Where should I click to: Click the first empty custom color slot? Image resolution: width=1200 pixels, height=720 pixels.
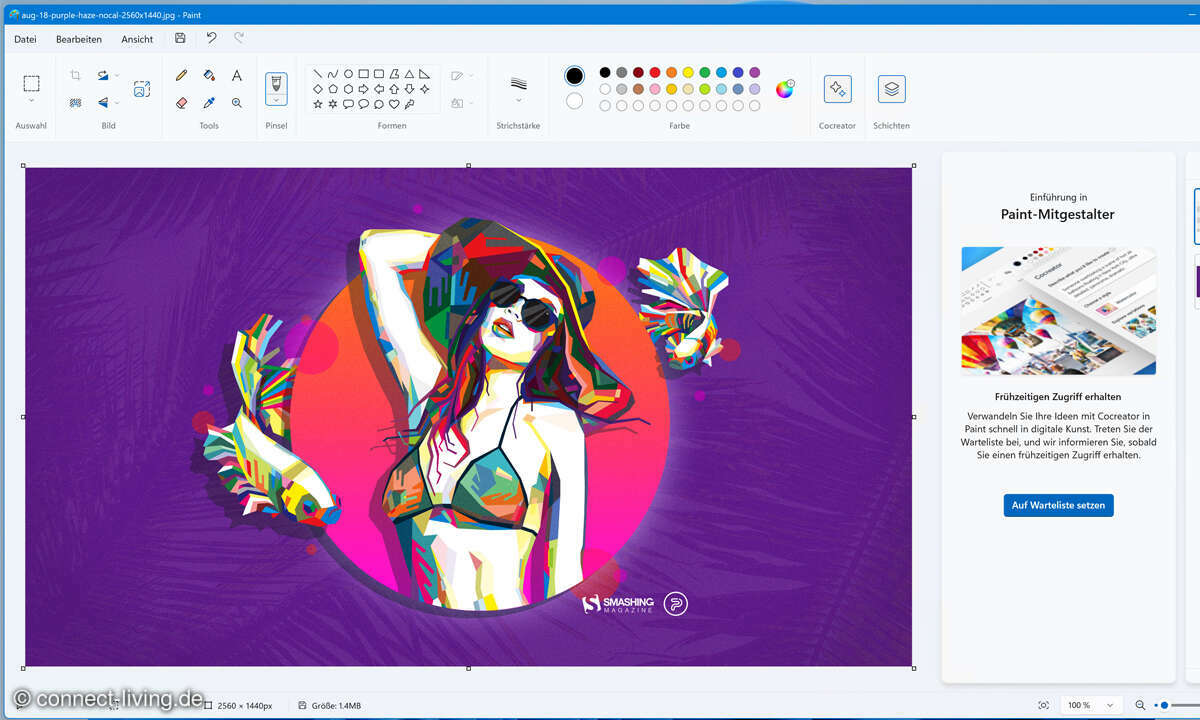click(x=605, y=105)
